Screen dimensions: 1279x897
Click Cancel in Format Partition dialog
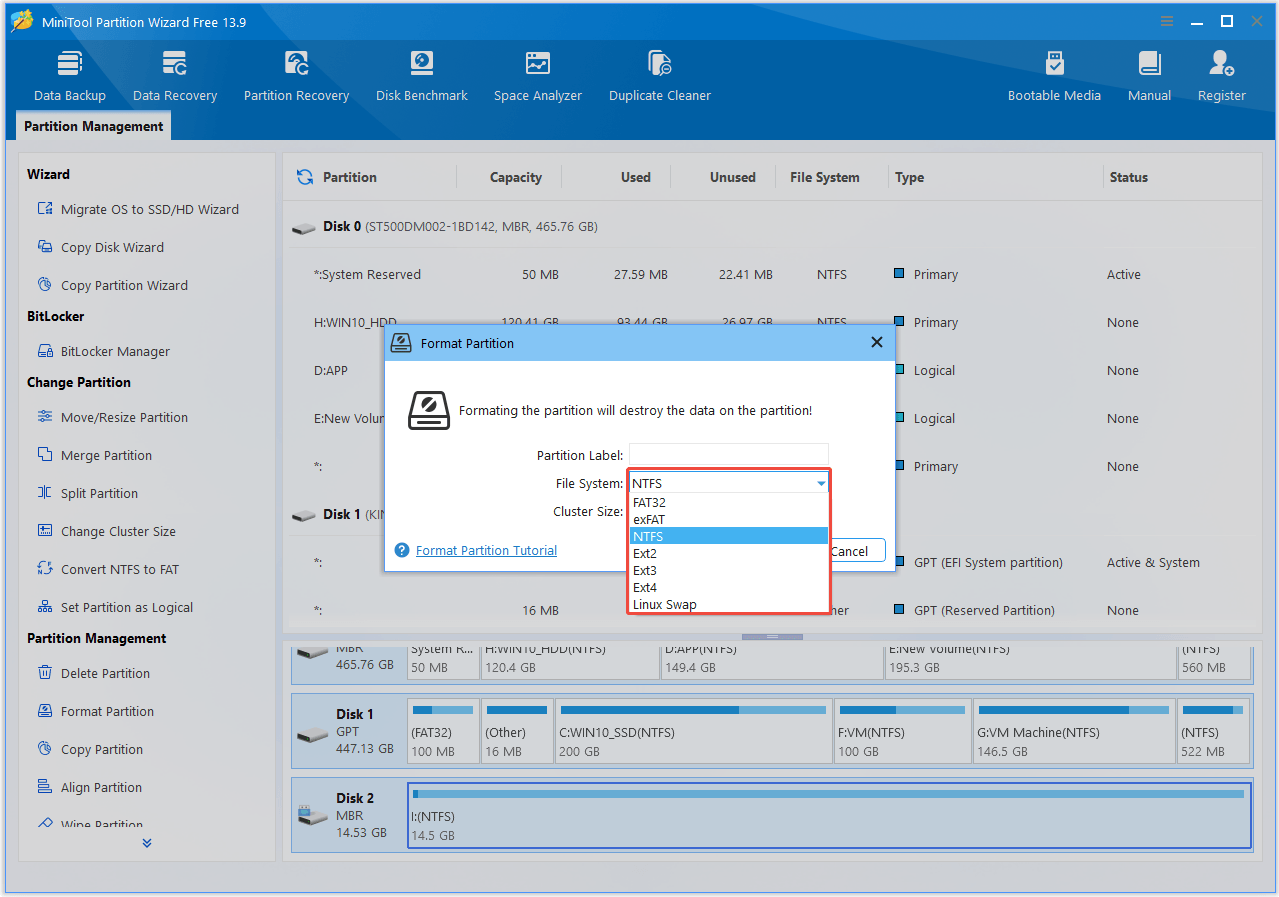857,551
